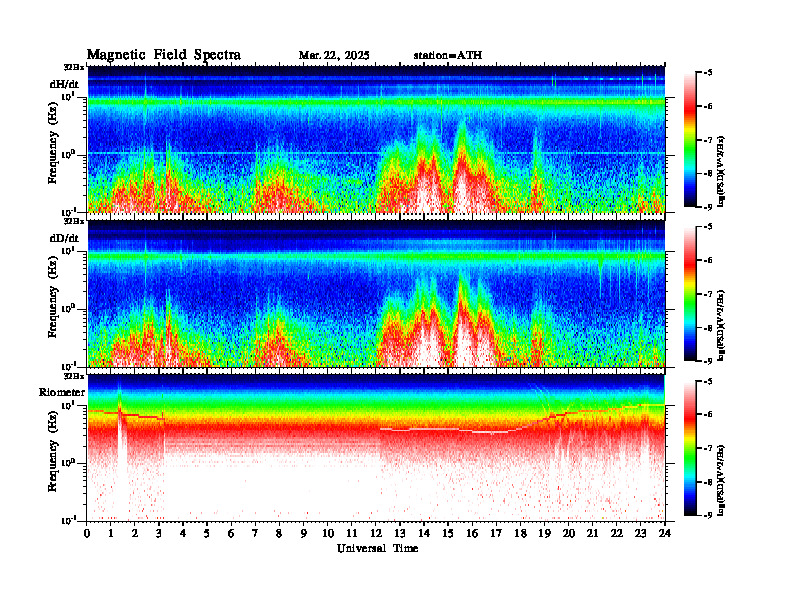Click the "-5" tick on dH/dt color scale
The height and width of the screenshot is (612, 792).
tap(708, 73)
